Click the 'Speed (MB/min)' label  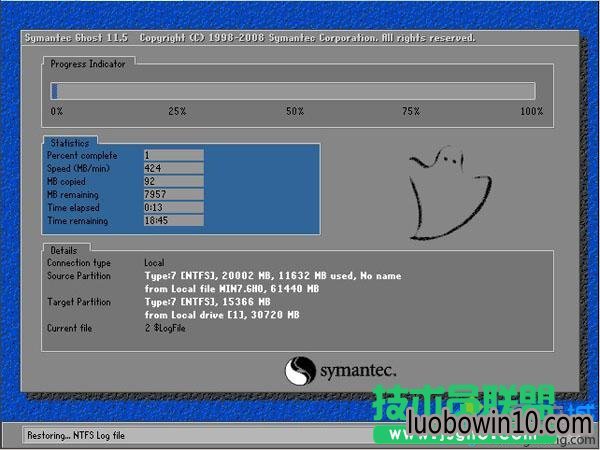point(78,169)
